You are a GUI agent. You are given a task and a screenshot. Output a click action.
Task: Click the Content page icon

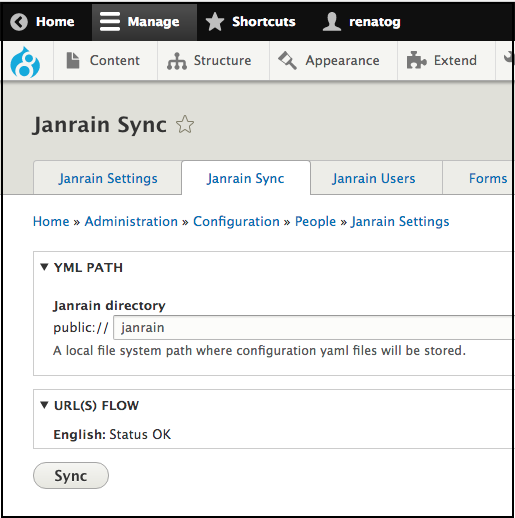click(x=73, y=60)
